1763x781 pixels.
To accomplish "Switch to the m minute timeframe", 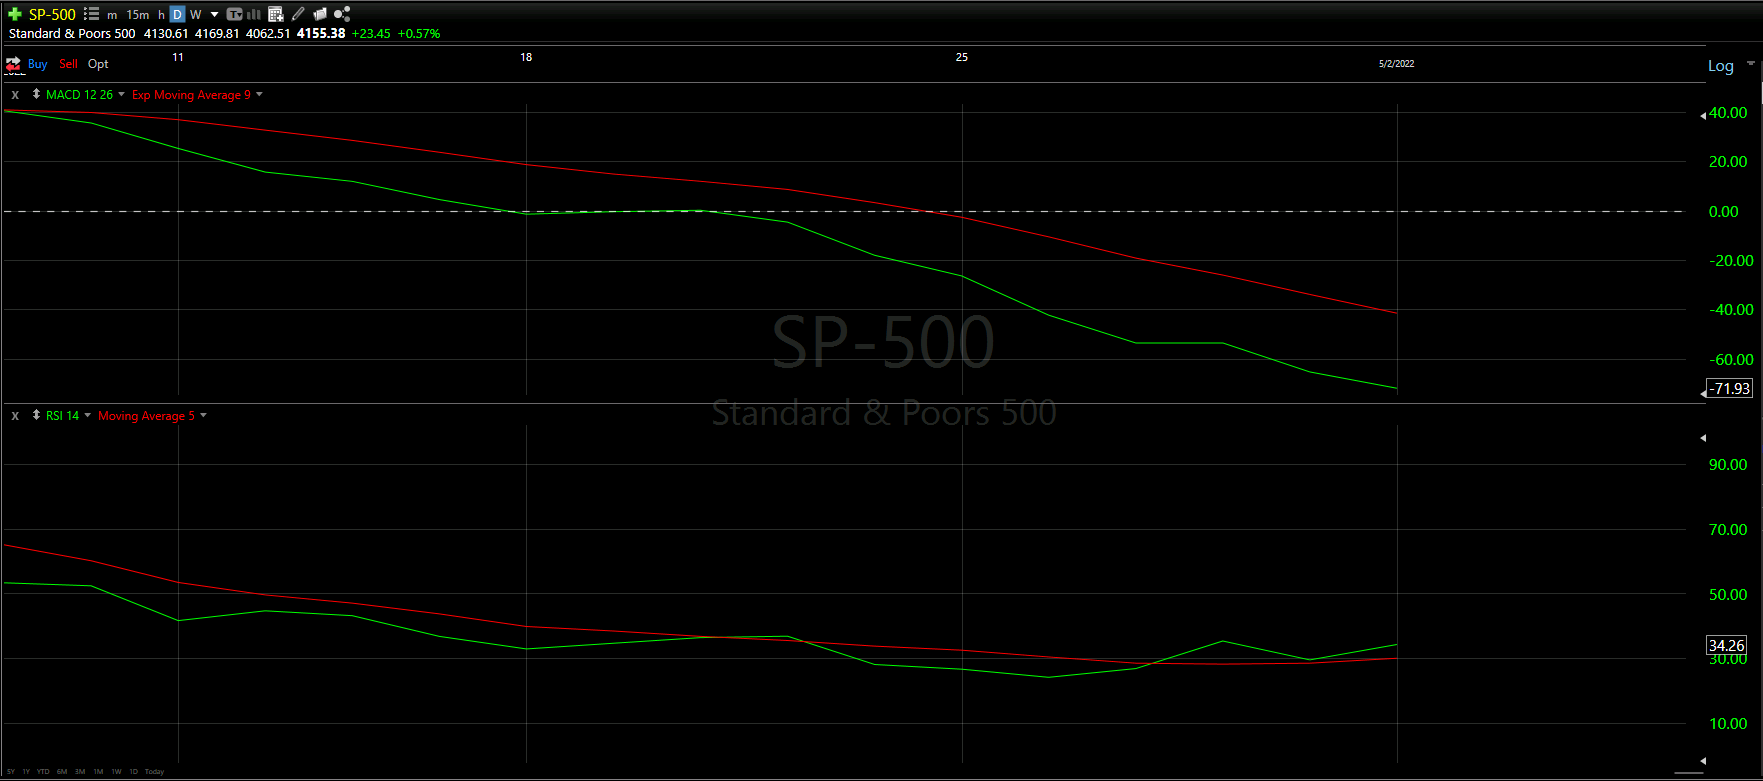I will 112,15.
